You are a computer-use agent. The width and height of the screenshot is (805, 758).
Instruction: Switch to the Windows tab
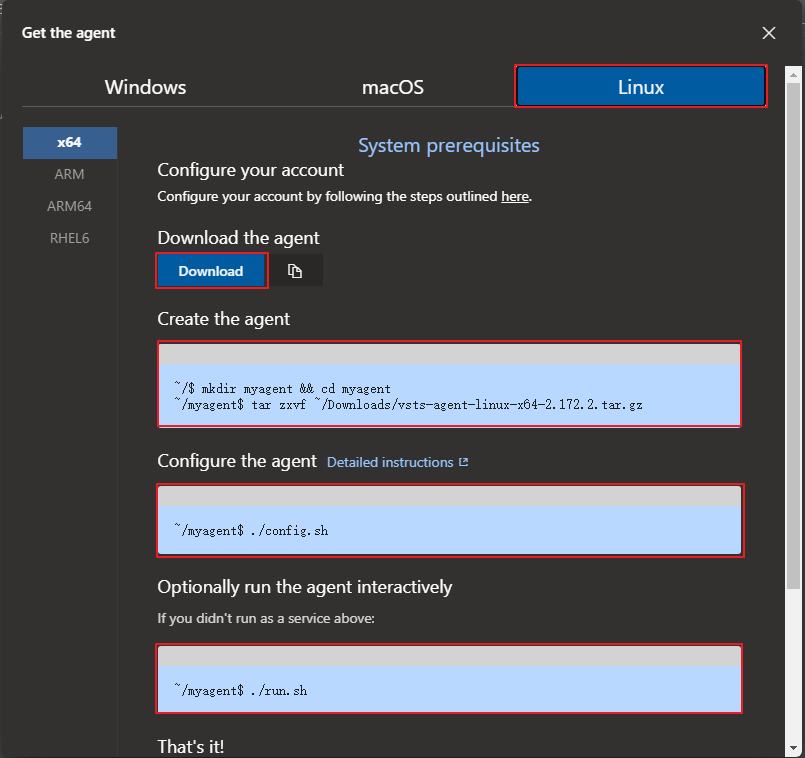pos(145,87)
